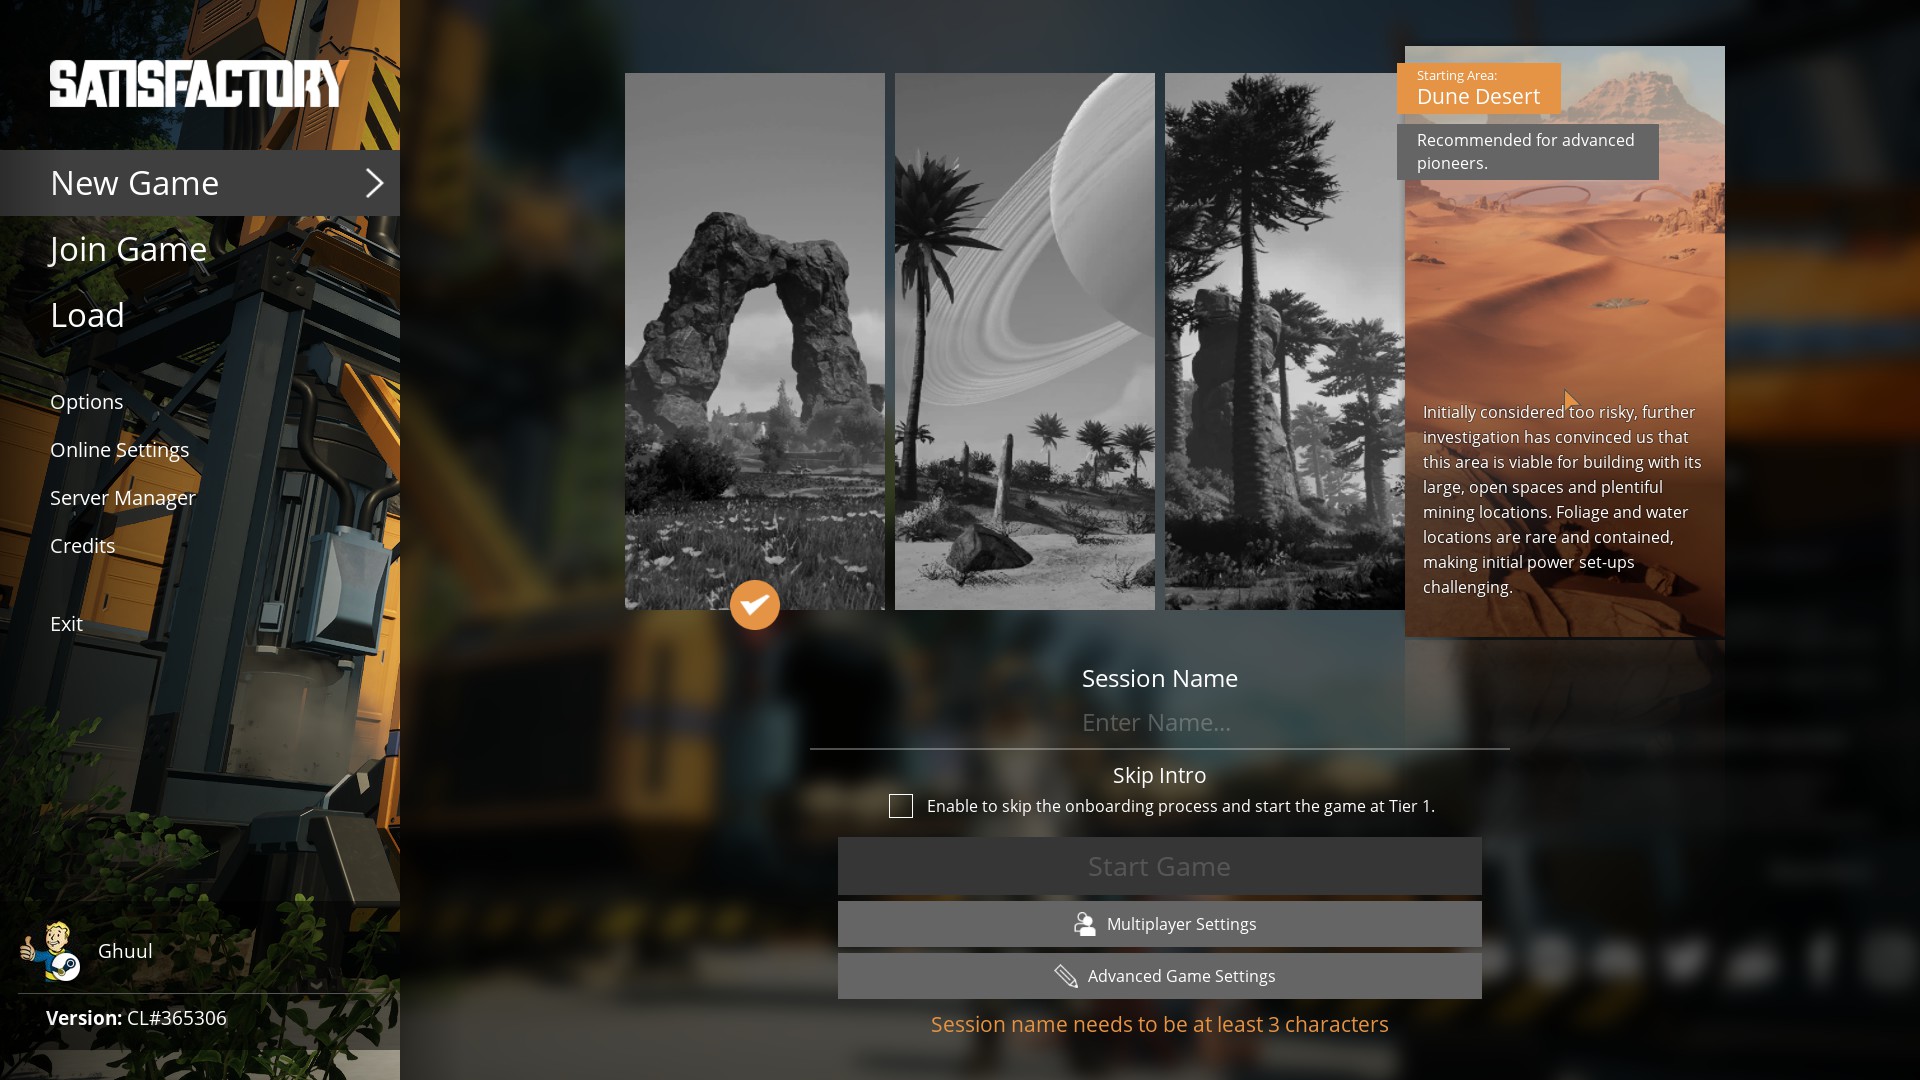Click the Advanced Game Settings icon

[x=1065, y=976]
